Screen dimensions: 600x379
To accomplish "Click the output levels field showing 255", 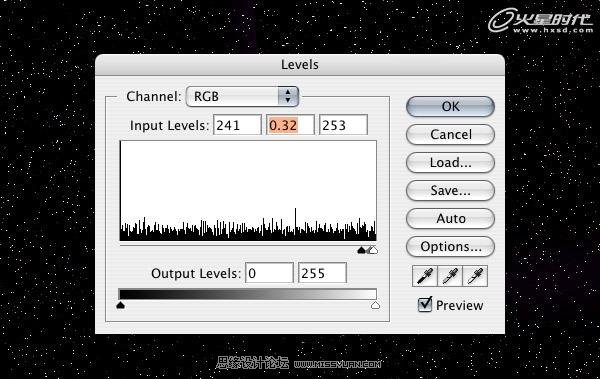I will click(322, 273).
